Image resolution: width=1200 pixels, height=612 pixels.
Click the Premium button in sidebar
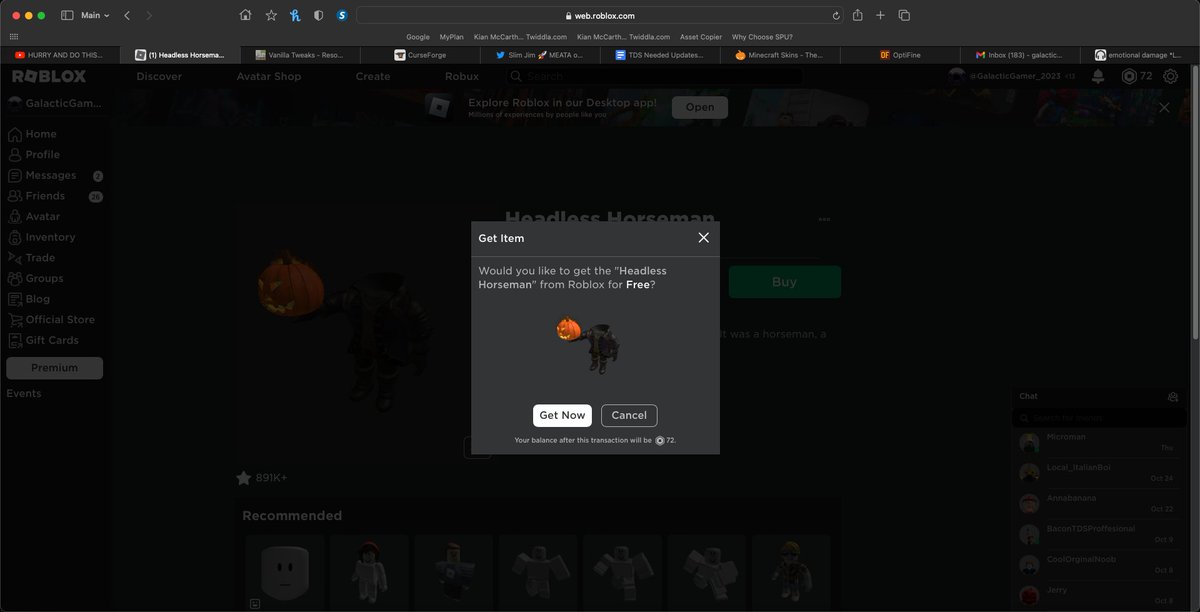point(54,368)
